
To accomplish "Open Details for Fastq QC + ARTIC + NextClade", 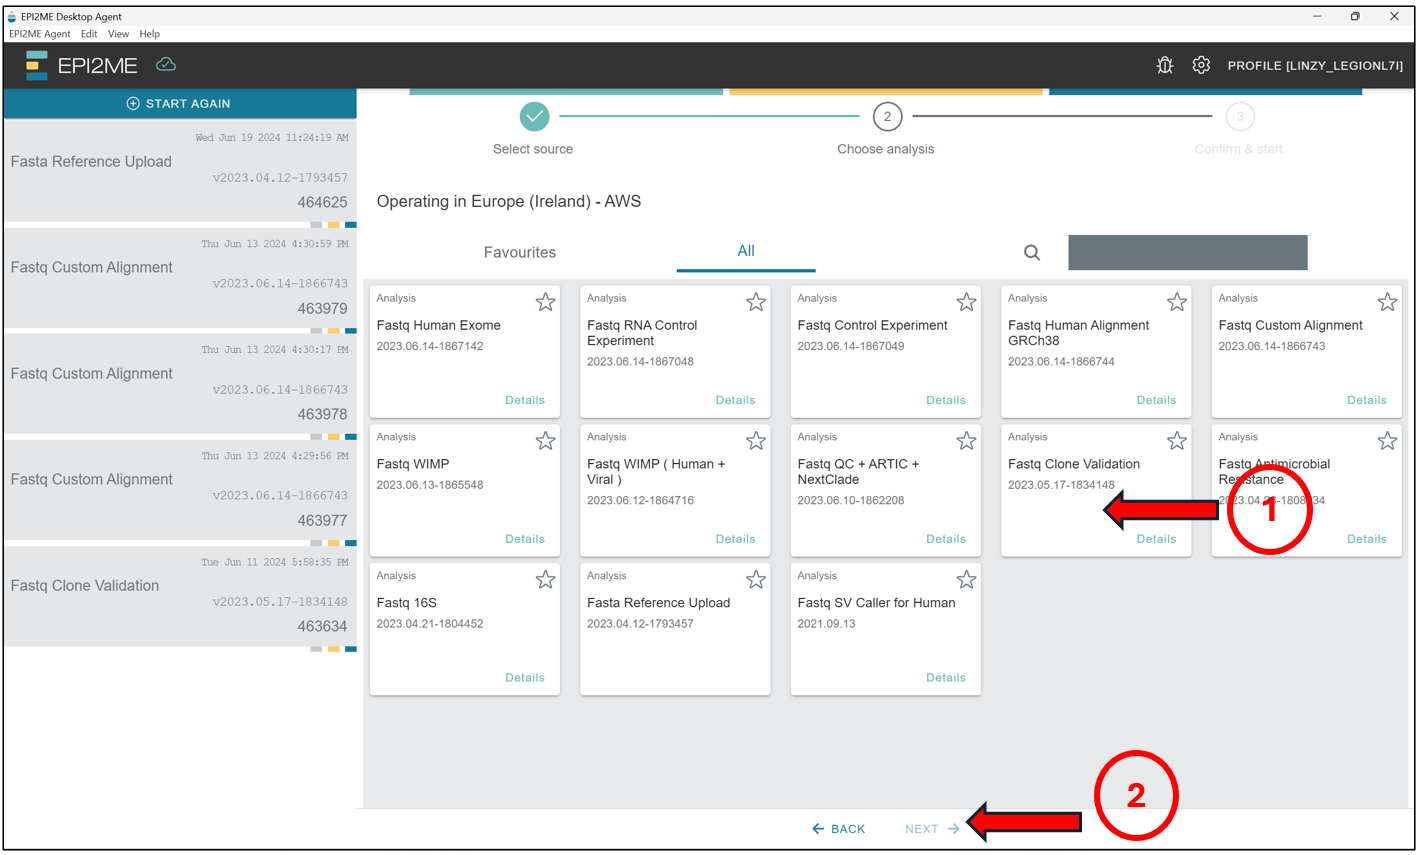I will 946,539.
